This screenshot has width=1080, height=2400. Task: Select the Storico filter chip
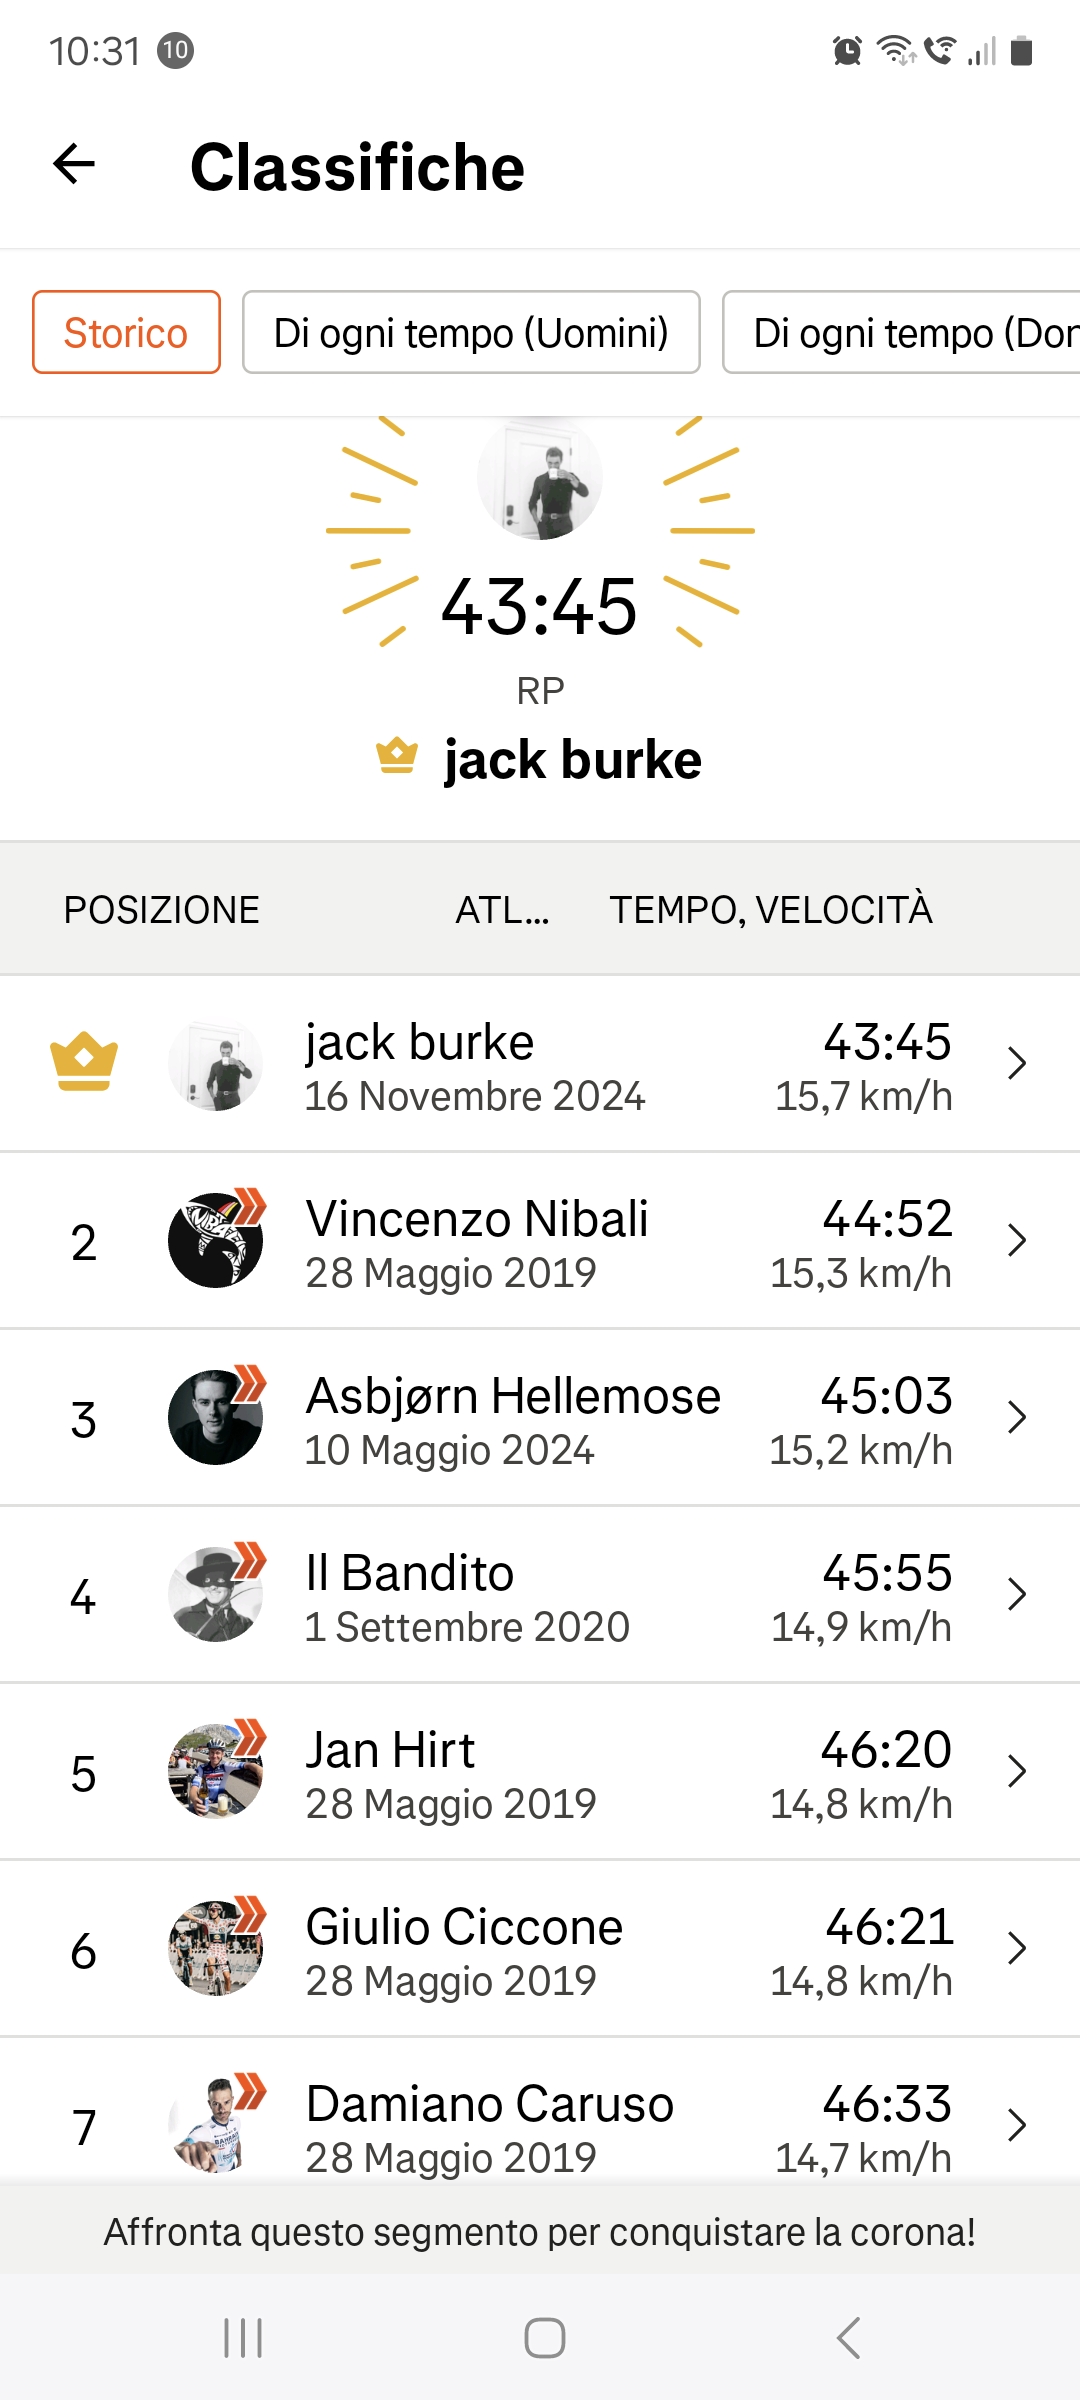126,332
